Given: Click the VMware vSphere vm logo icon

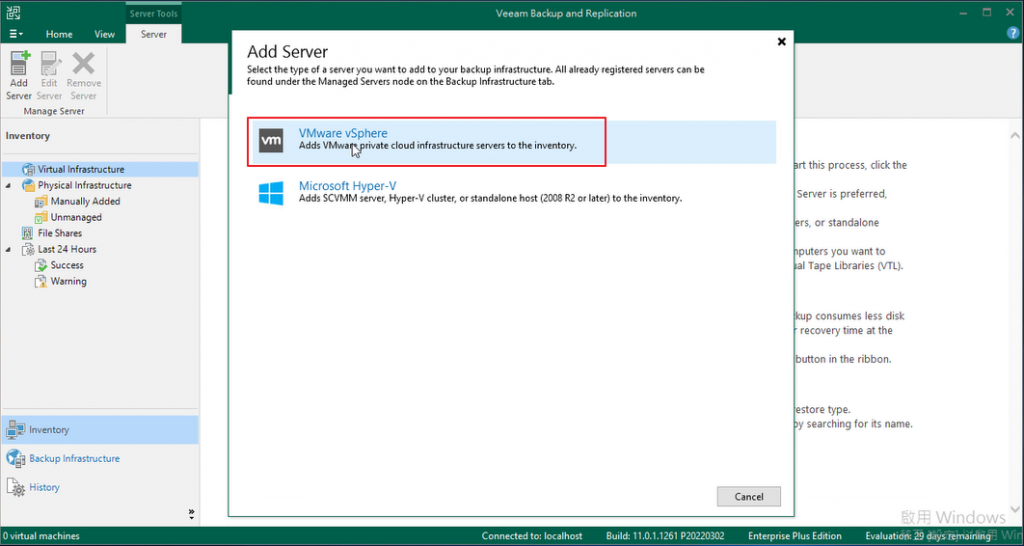Looking at the screenshot, I should (x=271, y=140).
